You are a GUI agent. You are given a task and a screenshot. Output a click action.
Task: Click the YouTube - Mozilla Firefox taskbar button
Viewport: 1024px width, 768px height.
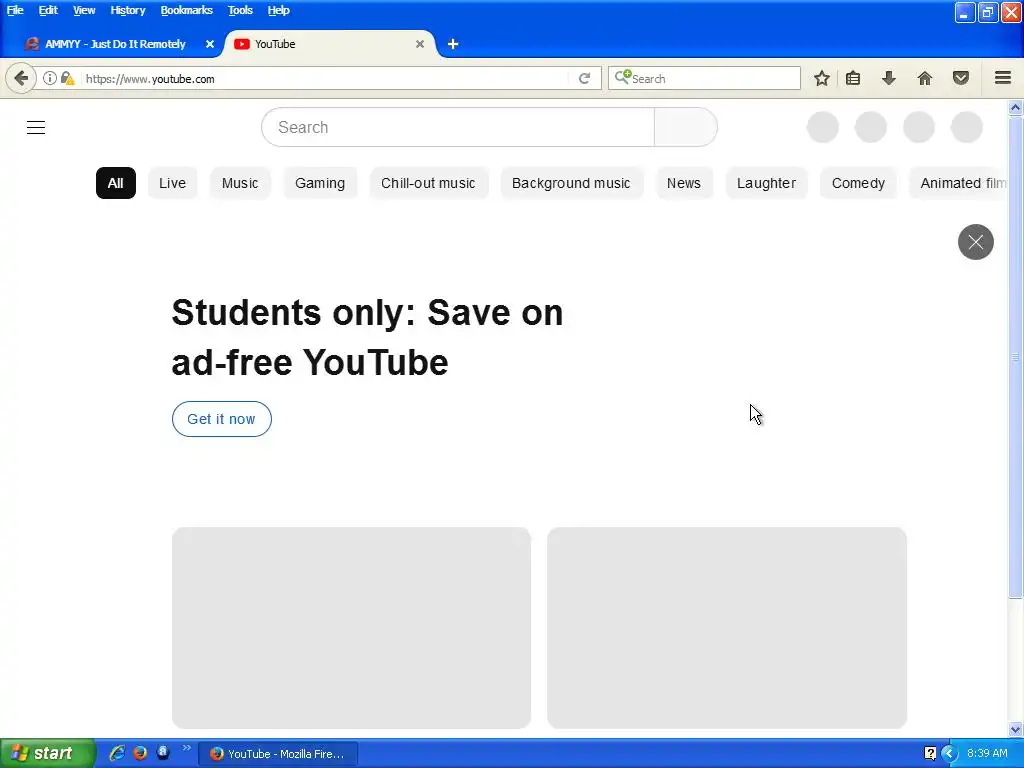(278, 754)
